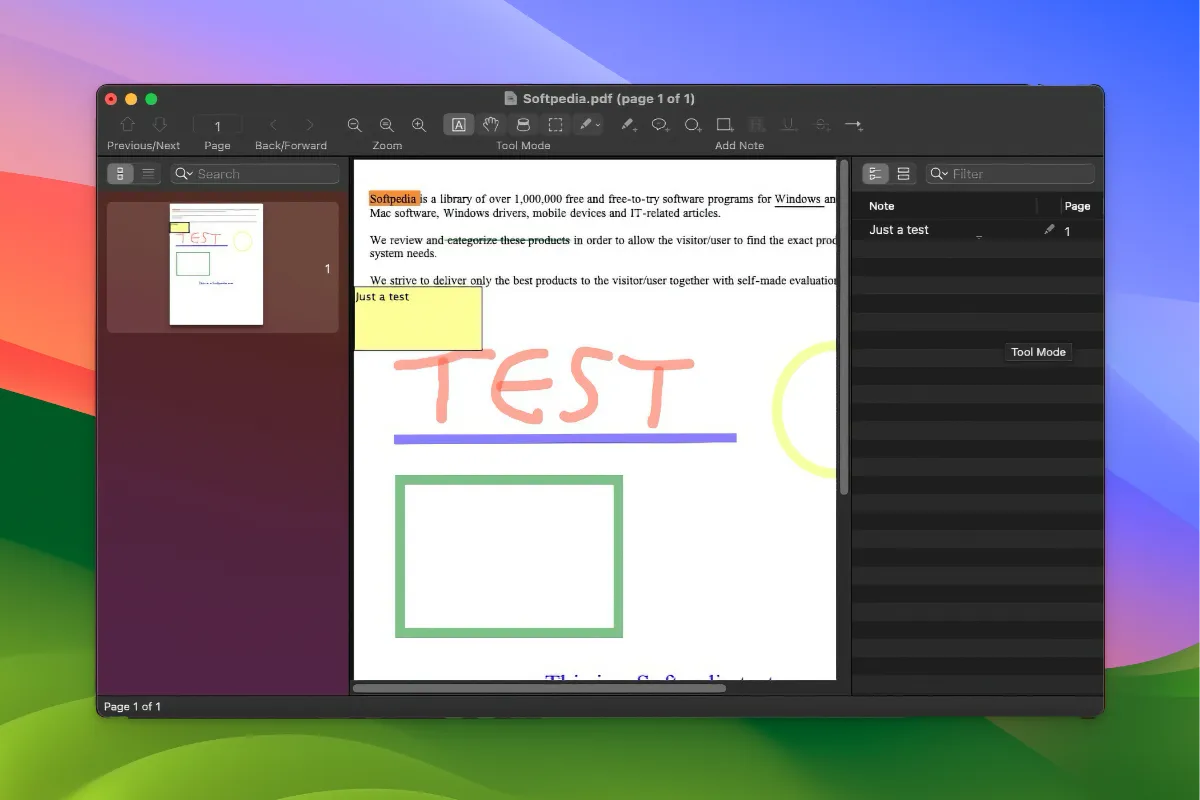Screen dimensions: 1200x800
Task: Show table of contents in left pane
Action: click(148, 174)
